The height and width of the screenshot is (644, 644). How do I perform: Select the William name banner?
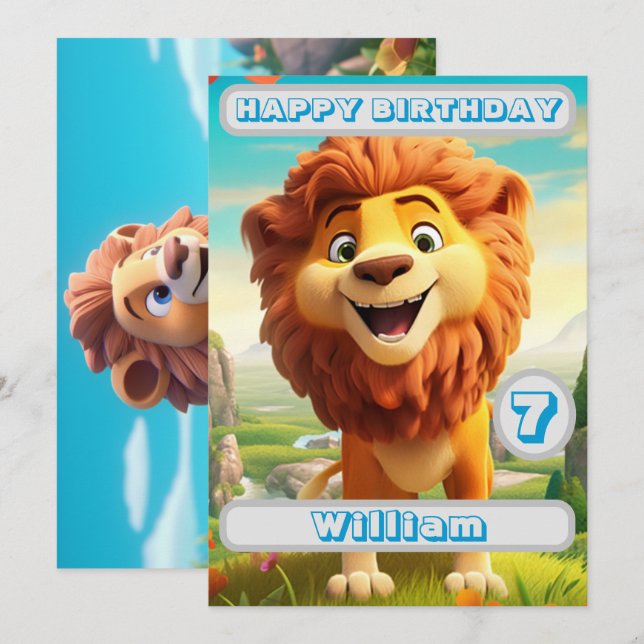point(396,526)
